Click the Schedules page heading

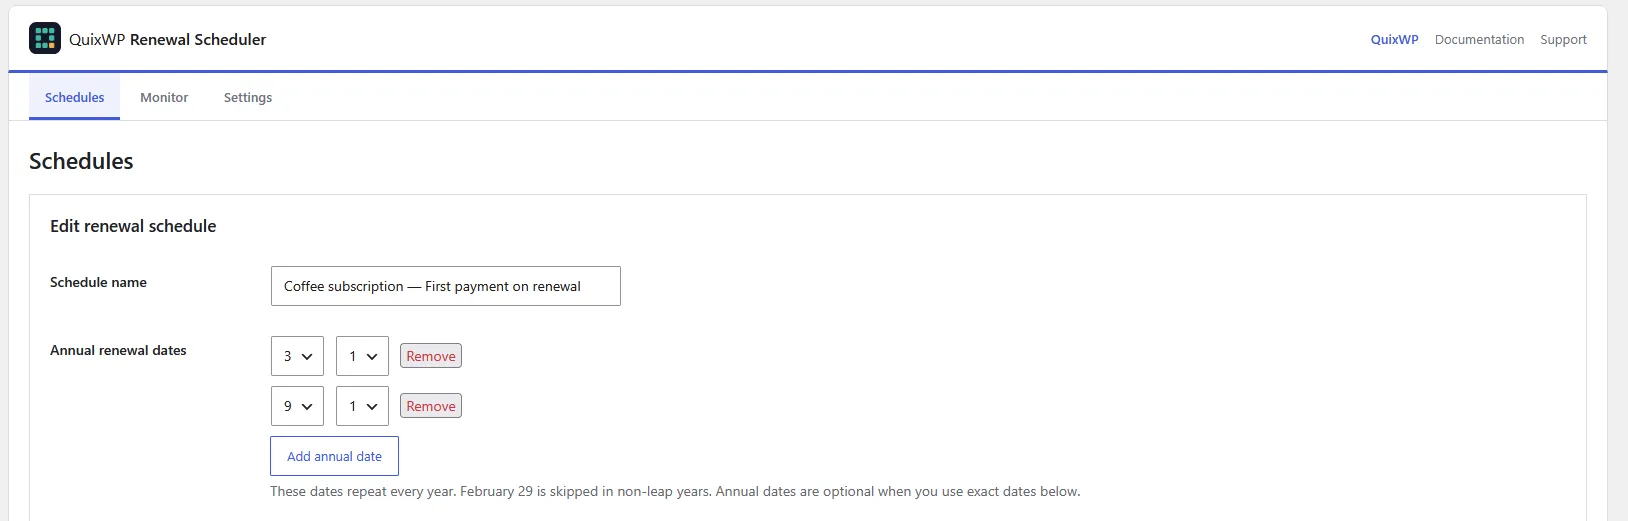point(81,161)
